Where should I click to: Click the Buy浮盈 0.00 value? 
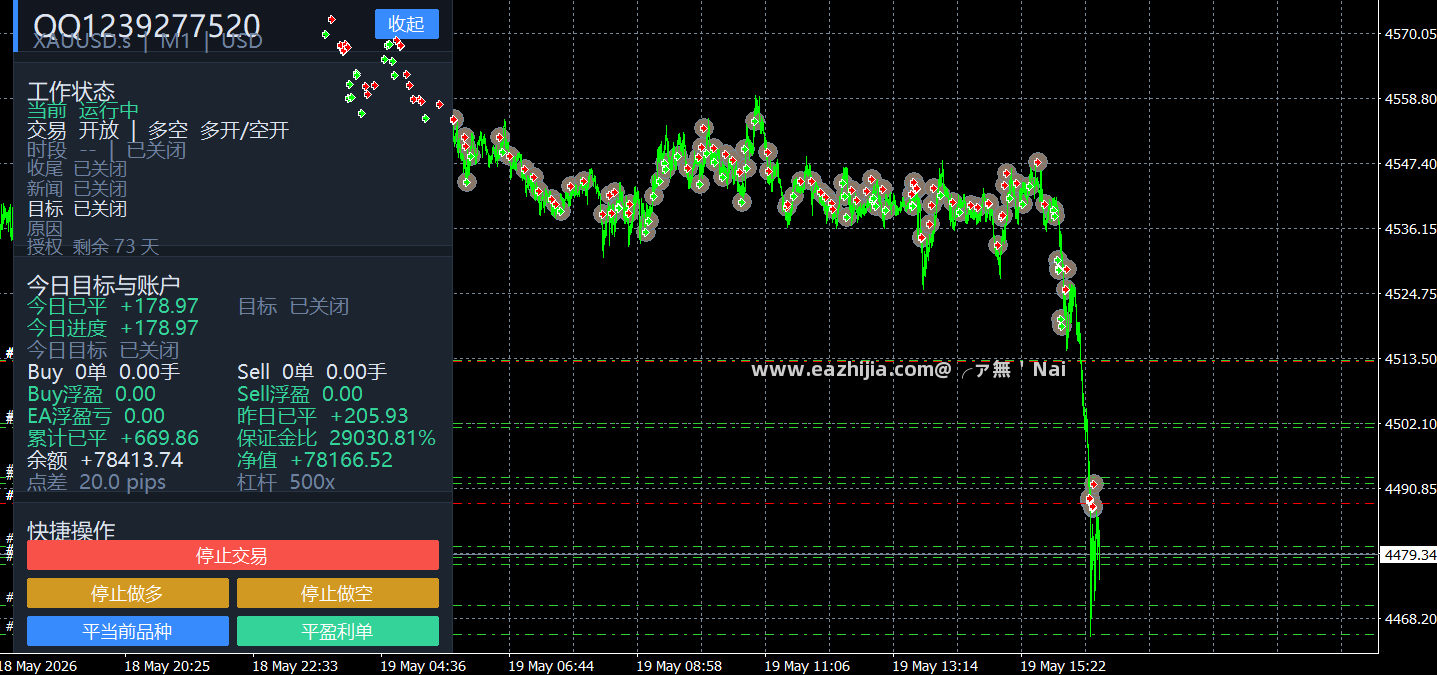(x=91, y=394)
